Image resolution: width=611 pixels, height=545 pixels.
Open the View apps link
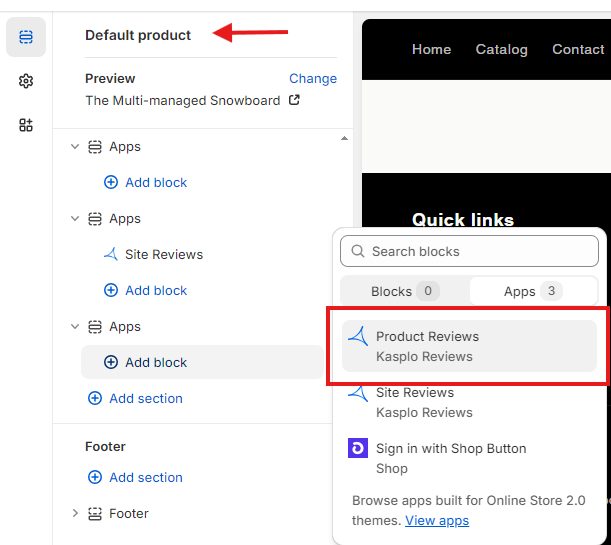(x=437, y=520)
